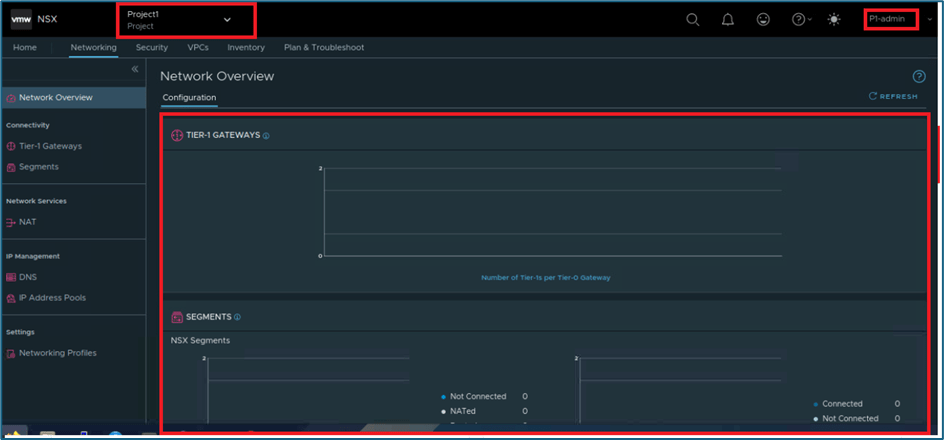Image resolution: width=944 pixels, height=440 pixels.
Task: Go to the Inventory tab
Action: click(x=246, y=47)
